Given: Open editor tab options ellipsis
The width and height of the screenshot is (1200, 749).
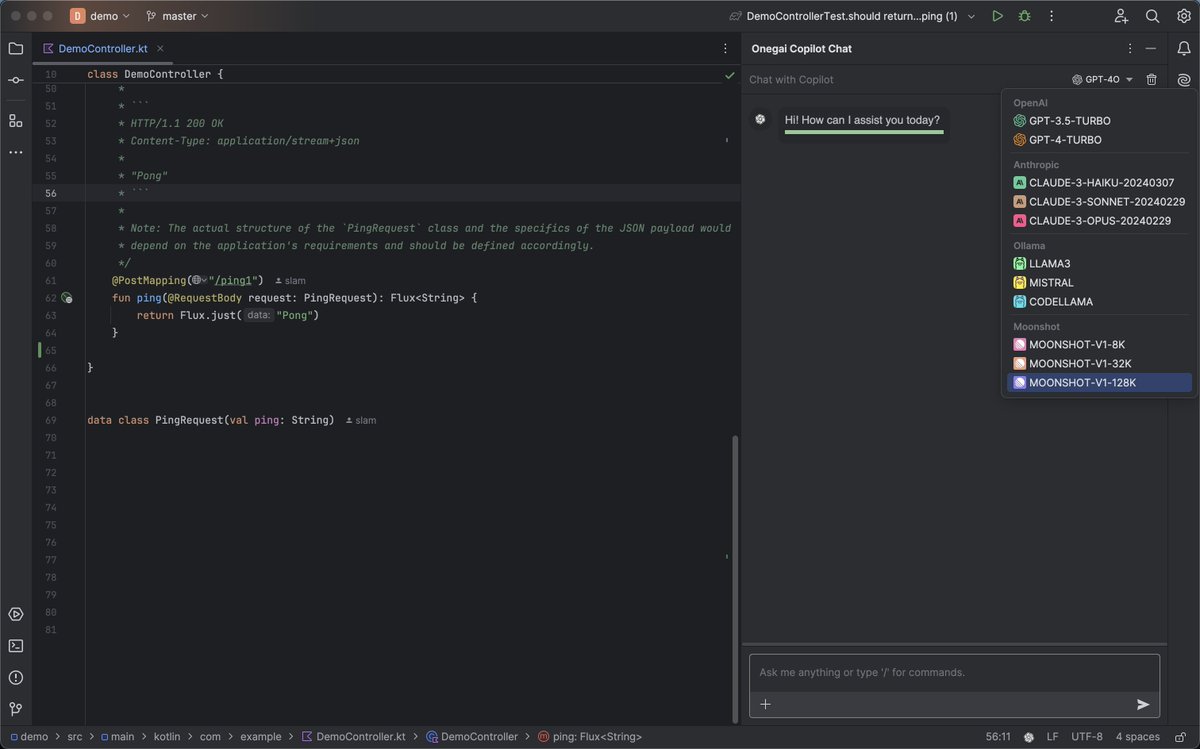Looking at the screenshot, I should click(x=725, y=48).
